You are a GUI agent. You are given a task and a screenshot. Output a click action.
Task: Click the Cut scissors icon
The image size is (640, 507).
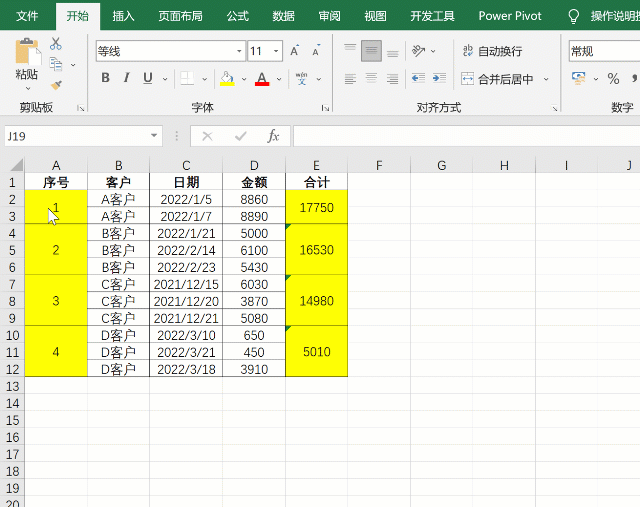(56, 44)
